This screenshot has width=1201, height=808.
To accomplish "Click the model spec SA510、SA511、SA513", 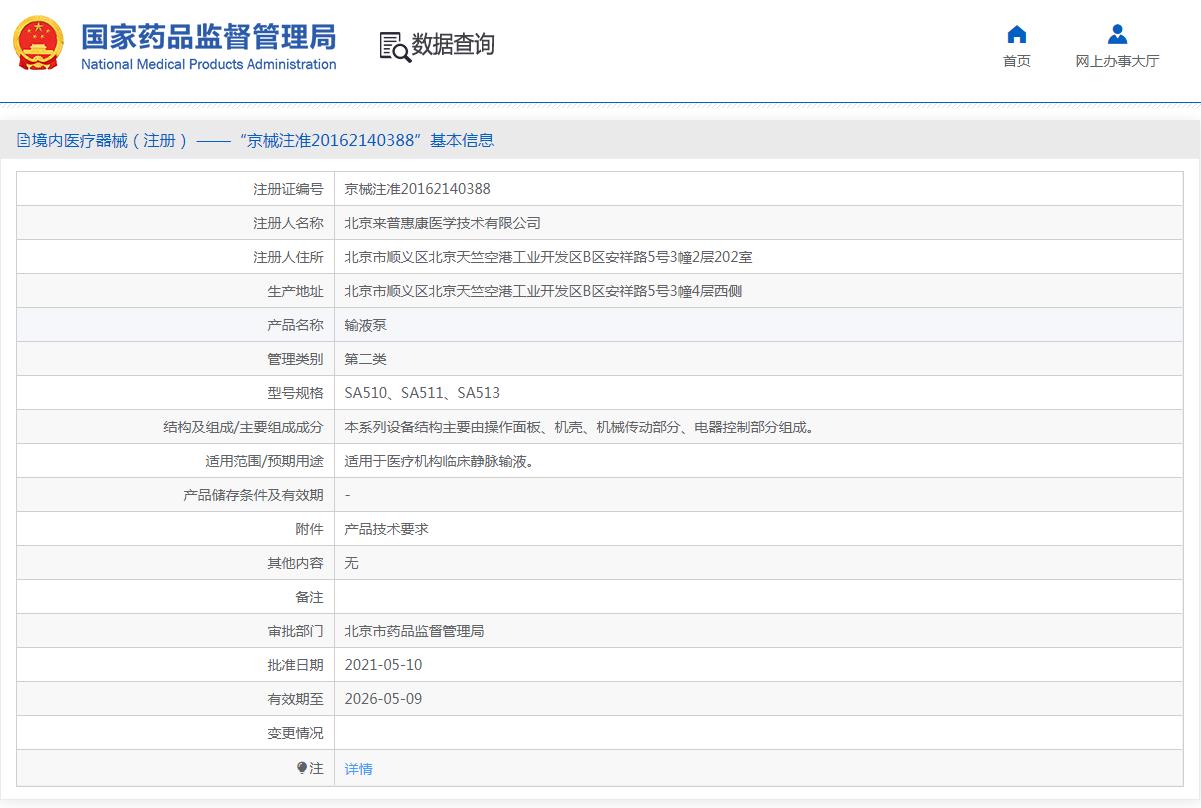I will point(421,393).
